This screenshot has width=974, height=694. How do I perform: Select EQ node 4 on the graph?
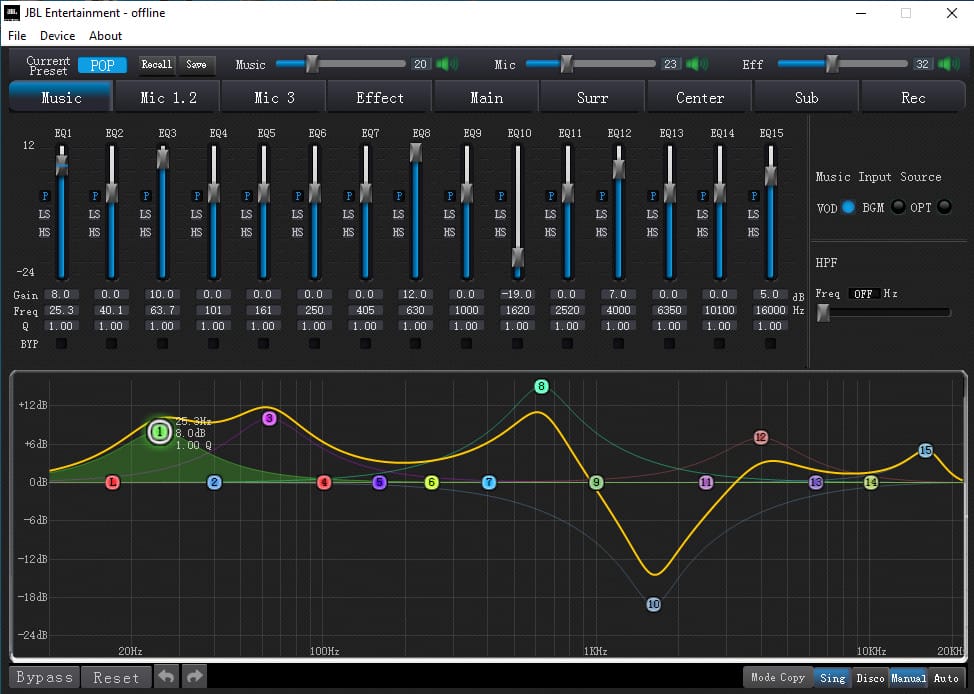(x=324, y=482)
